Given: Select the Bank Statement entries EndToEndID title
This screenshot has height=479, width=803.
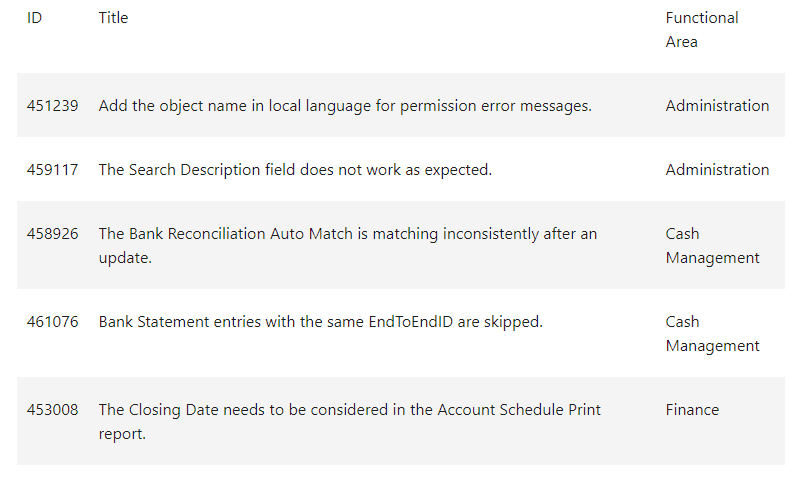Looking at the screenshot, I should (x=321, y=322).
